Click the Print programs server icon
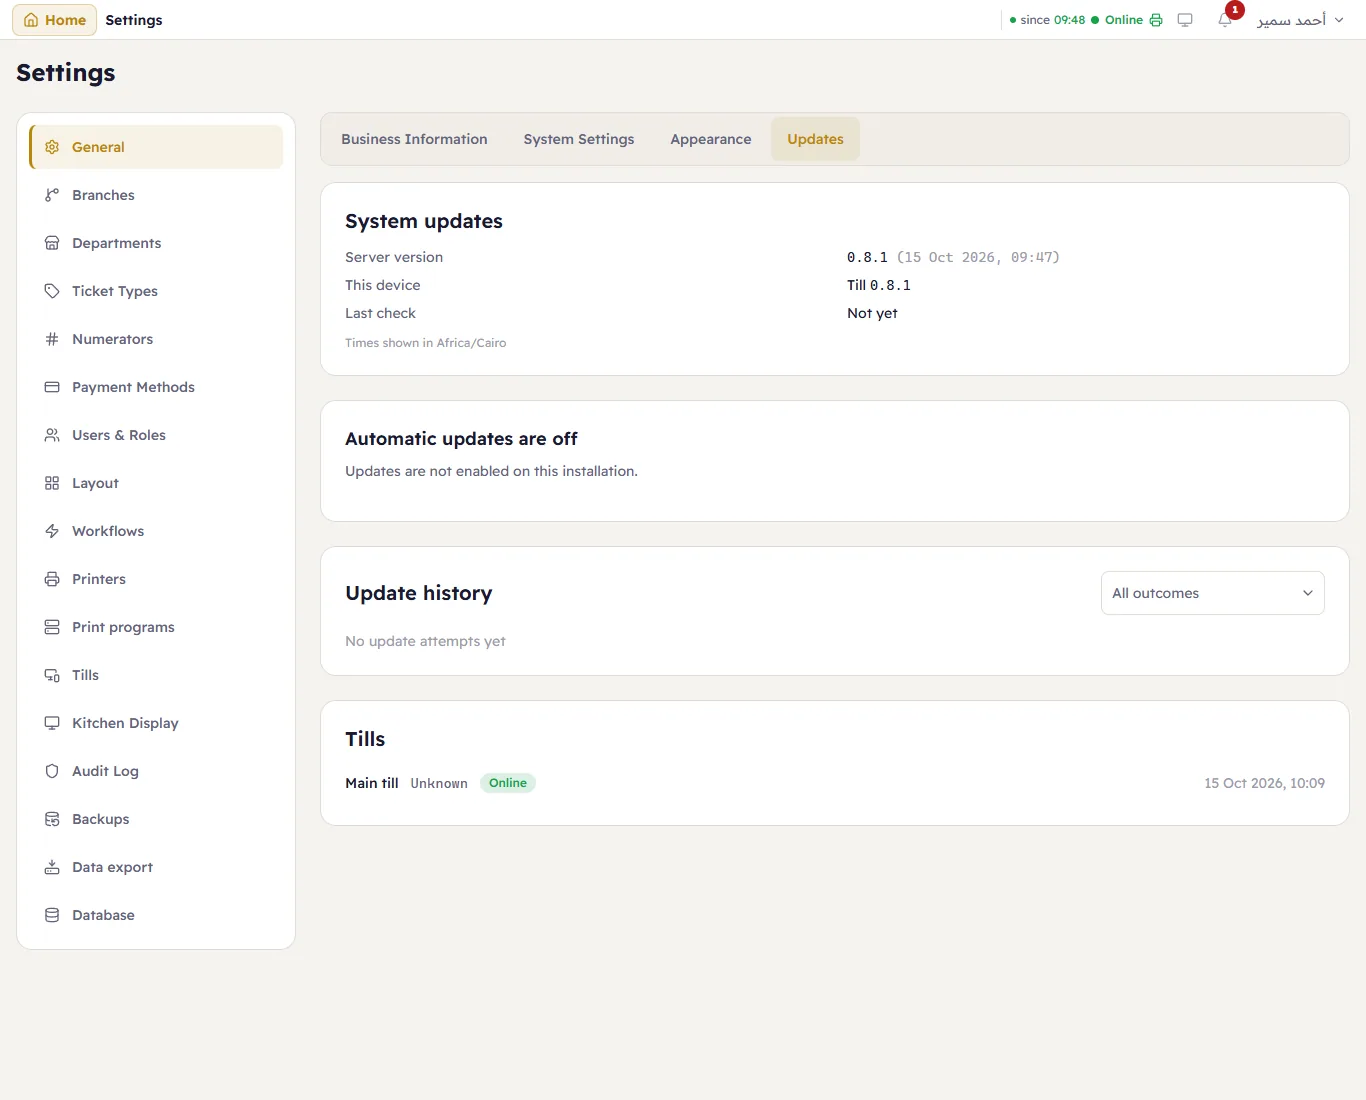Viewport: 1366px width, 1100px height. pyautogui.click(x=52, y=627)
